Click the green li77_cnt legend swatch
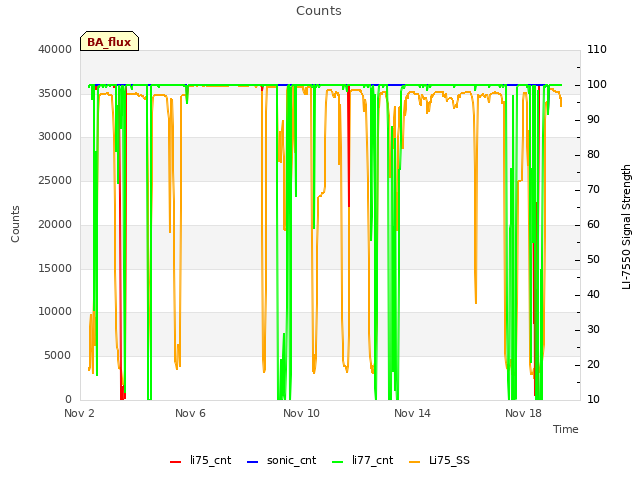The height and width of the screenshot is (480, 640). tap(338, 462)
